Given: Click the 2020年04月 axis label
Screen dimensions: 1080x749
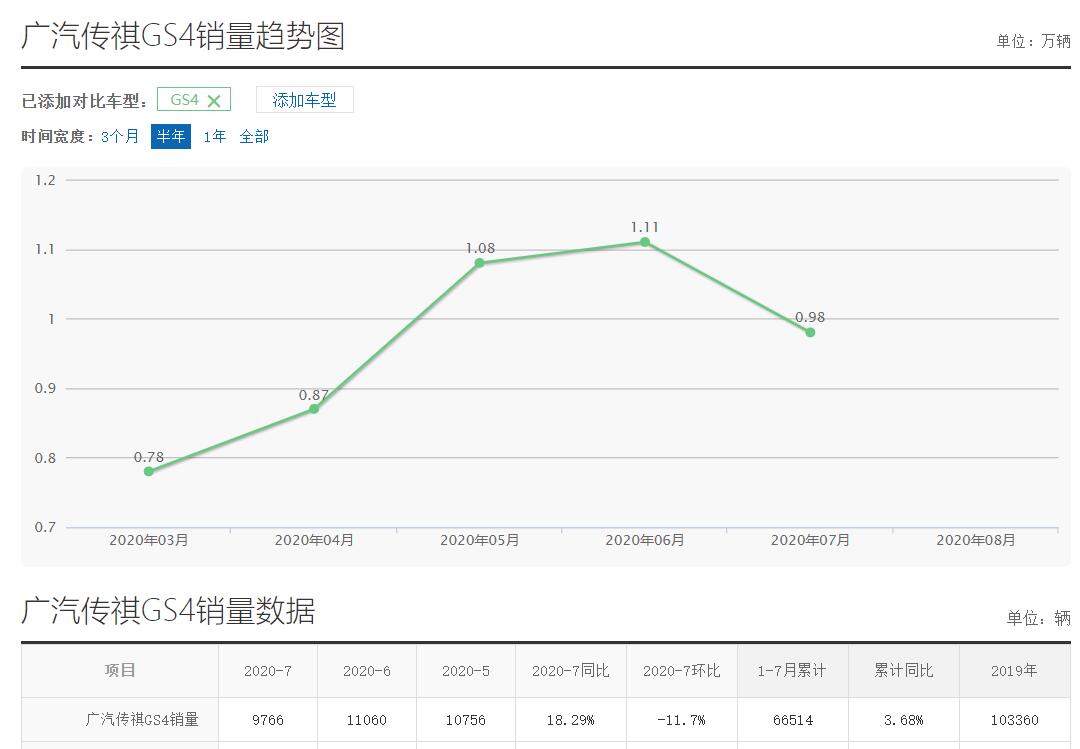Looking at the screenshot, I should pyautogui.click(x=314, y=540).
